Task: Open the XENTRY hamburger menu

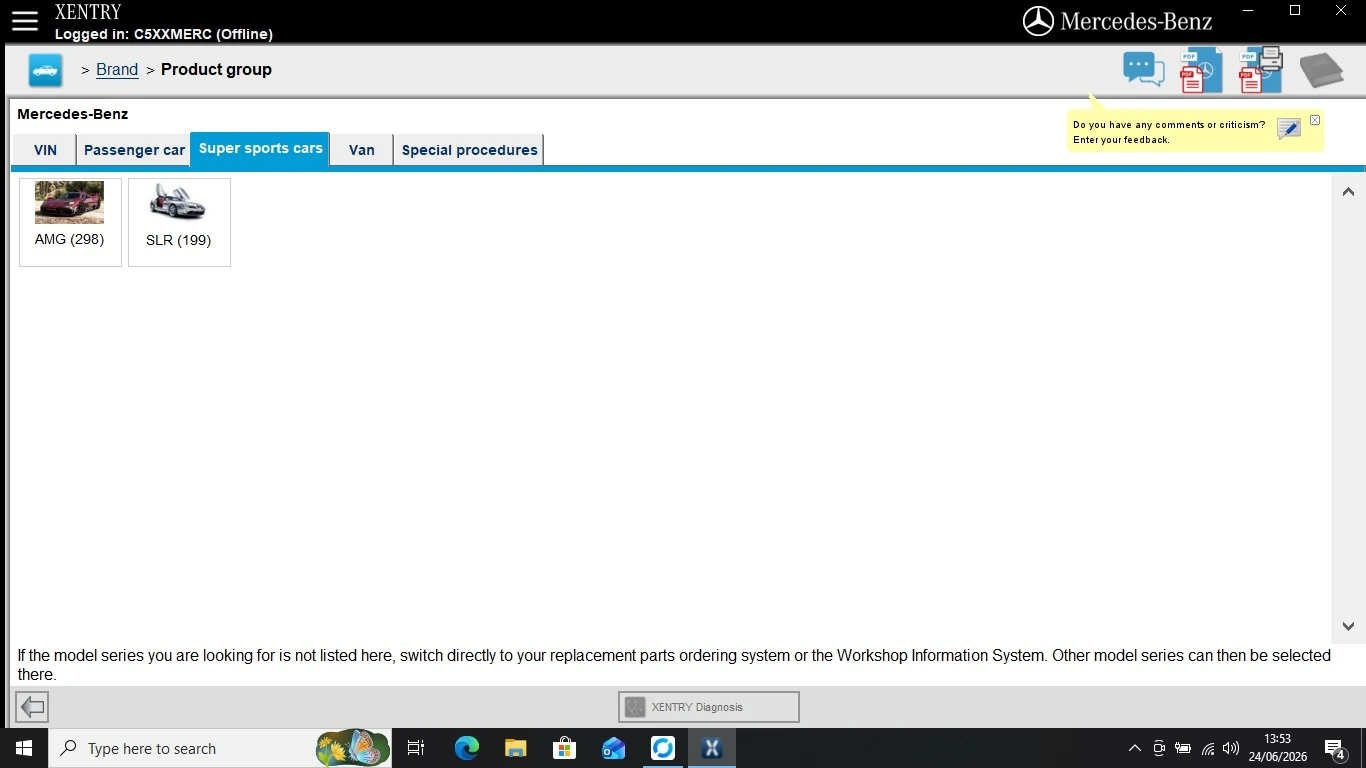Action: pyautogui.click(x=25, y=21)
